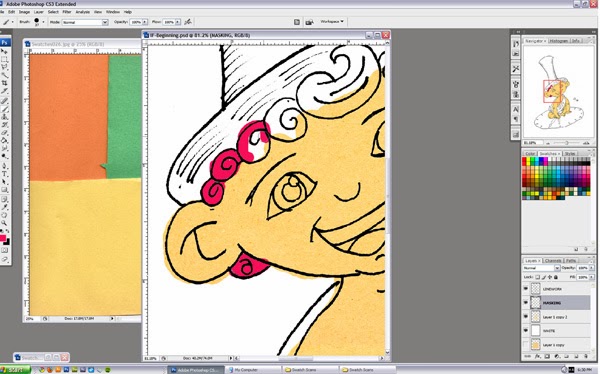Toggle lock transparent pixels
This screenshot has height=374, width=600.
[537, 277]
